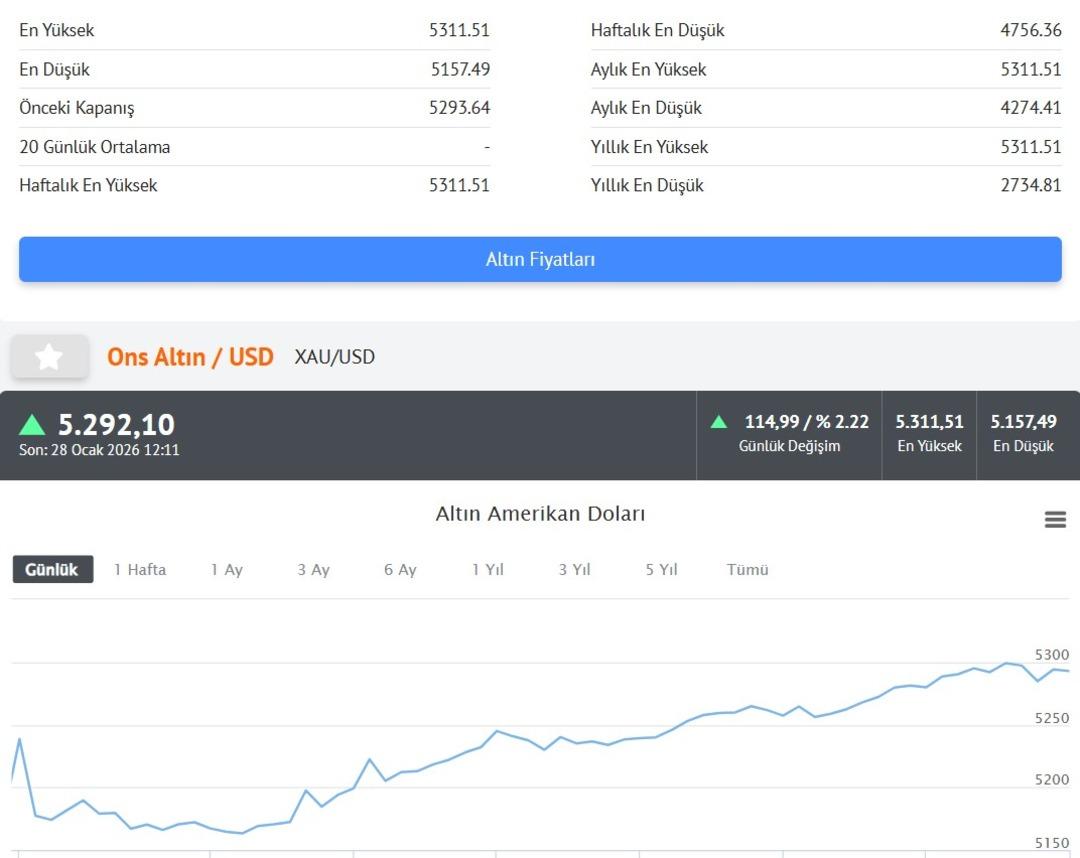Image resolution: width=1080 pixels, height=858 pixels.
Task: Select the Günlük chart range
Action: click(x=52, y=569)
